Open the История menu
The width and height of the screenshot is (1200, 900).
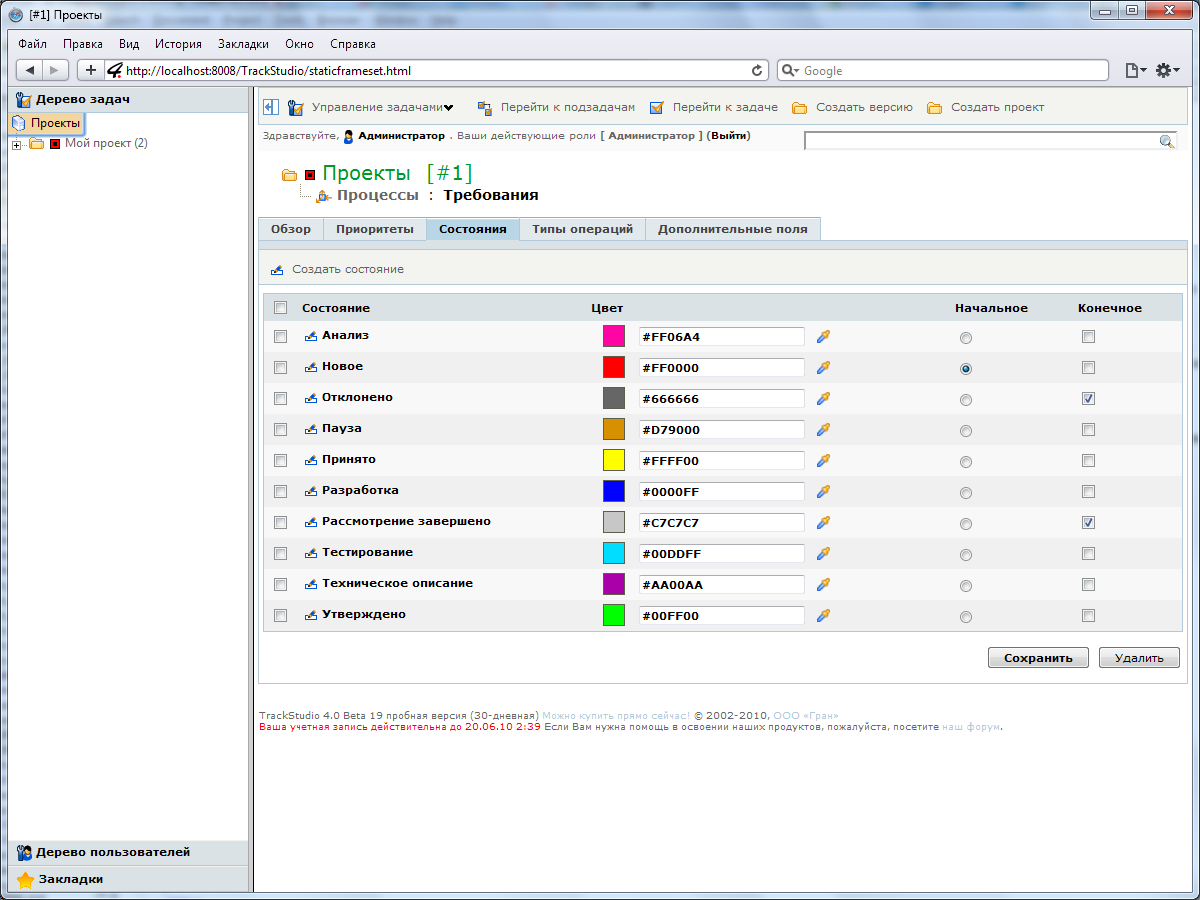pyautogui.click(x=178, y=44)
